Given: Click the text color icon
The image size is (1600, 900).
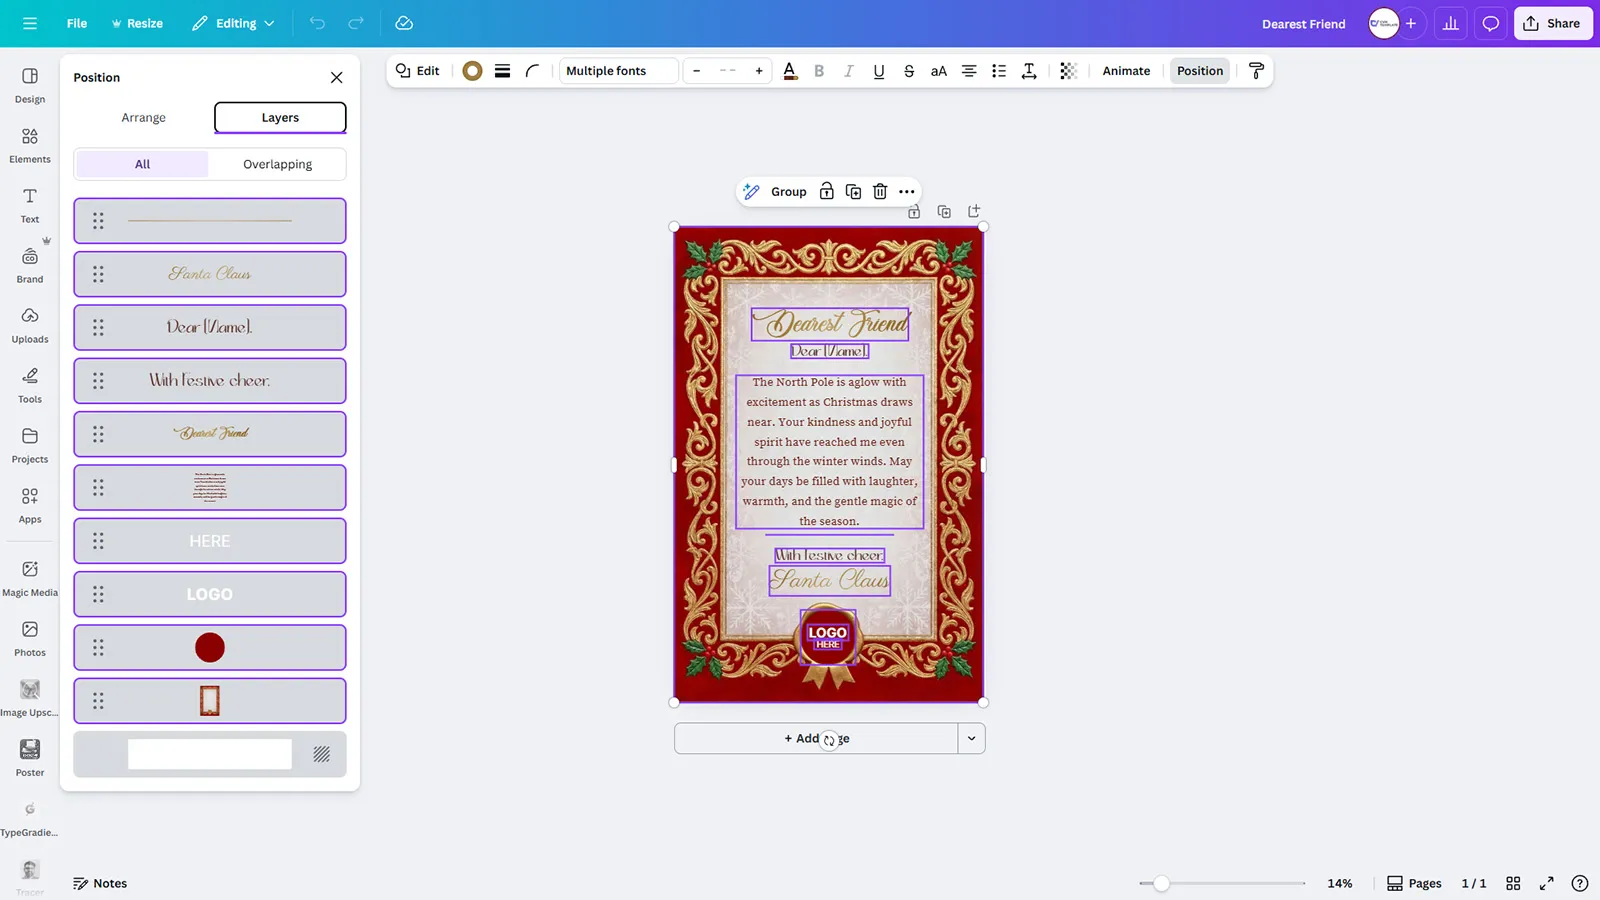Looking at the screenshot, I should 790,71.
